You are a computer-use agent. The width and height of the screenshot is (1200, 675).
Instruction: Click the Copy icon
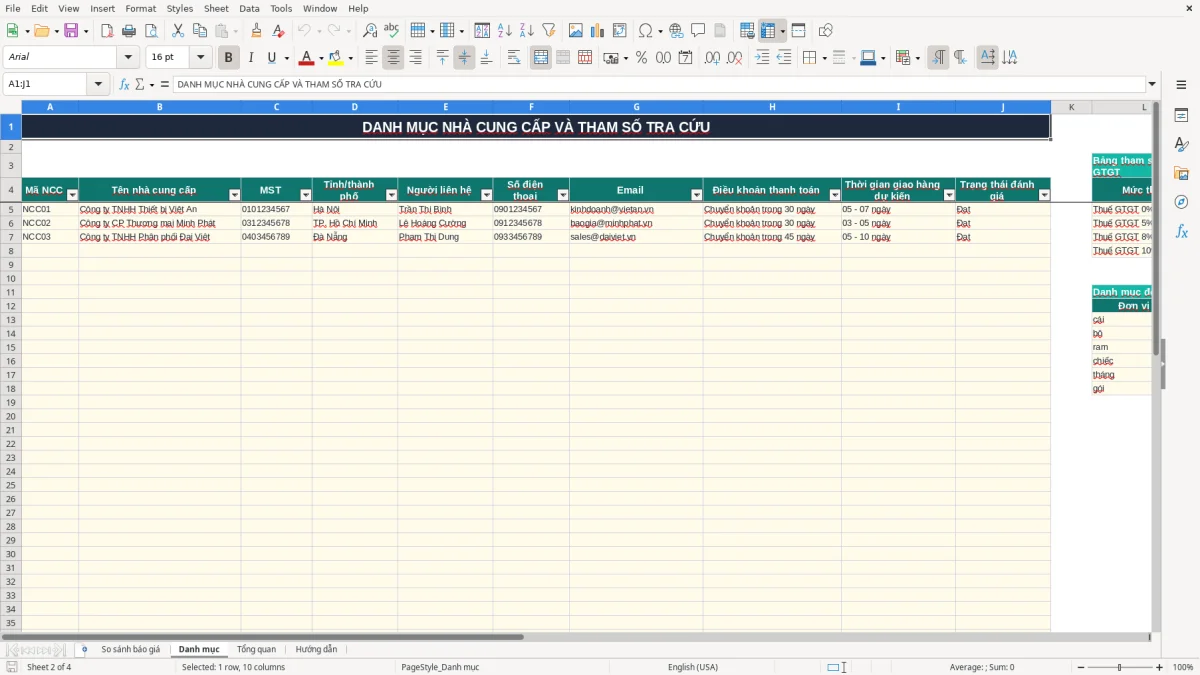click(200, 31)
